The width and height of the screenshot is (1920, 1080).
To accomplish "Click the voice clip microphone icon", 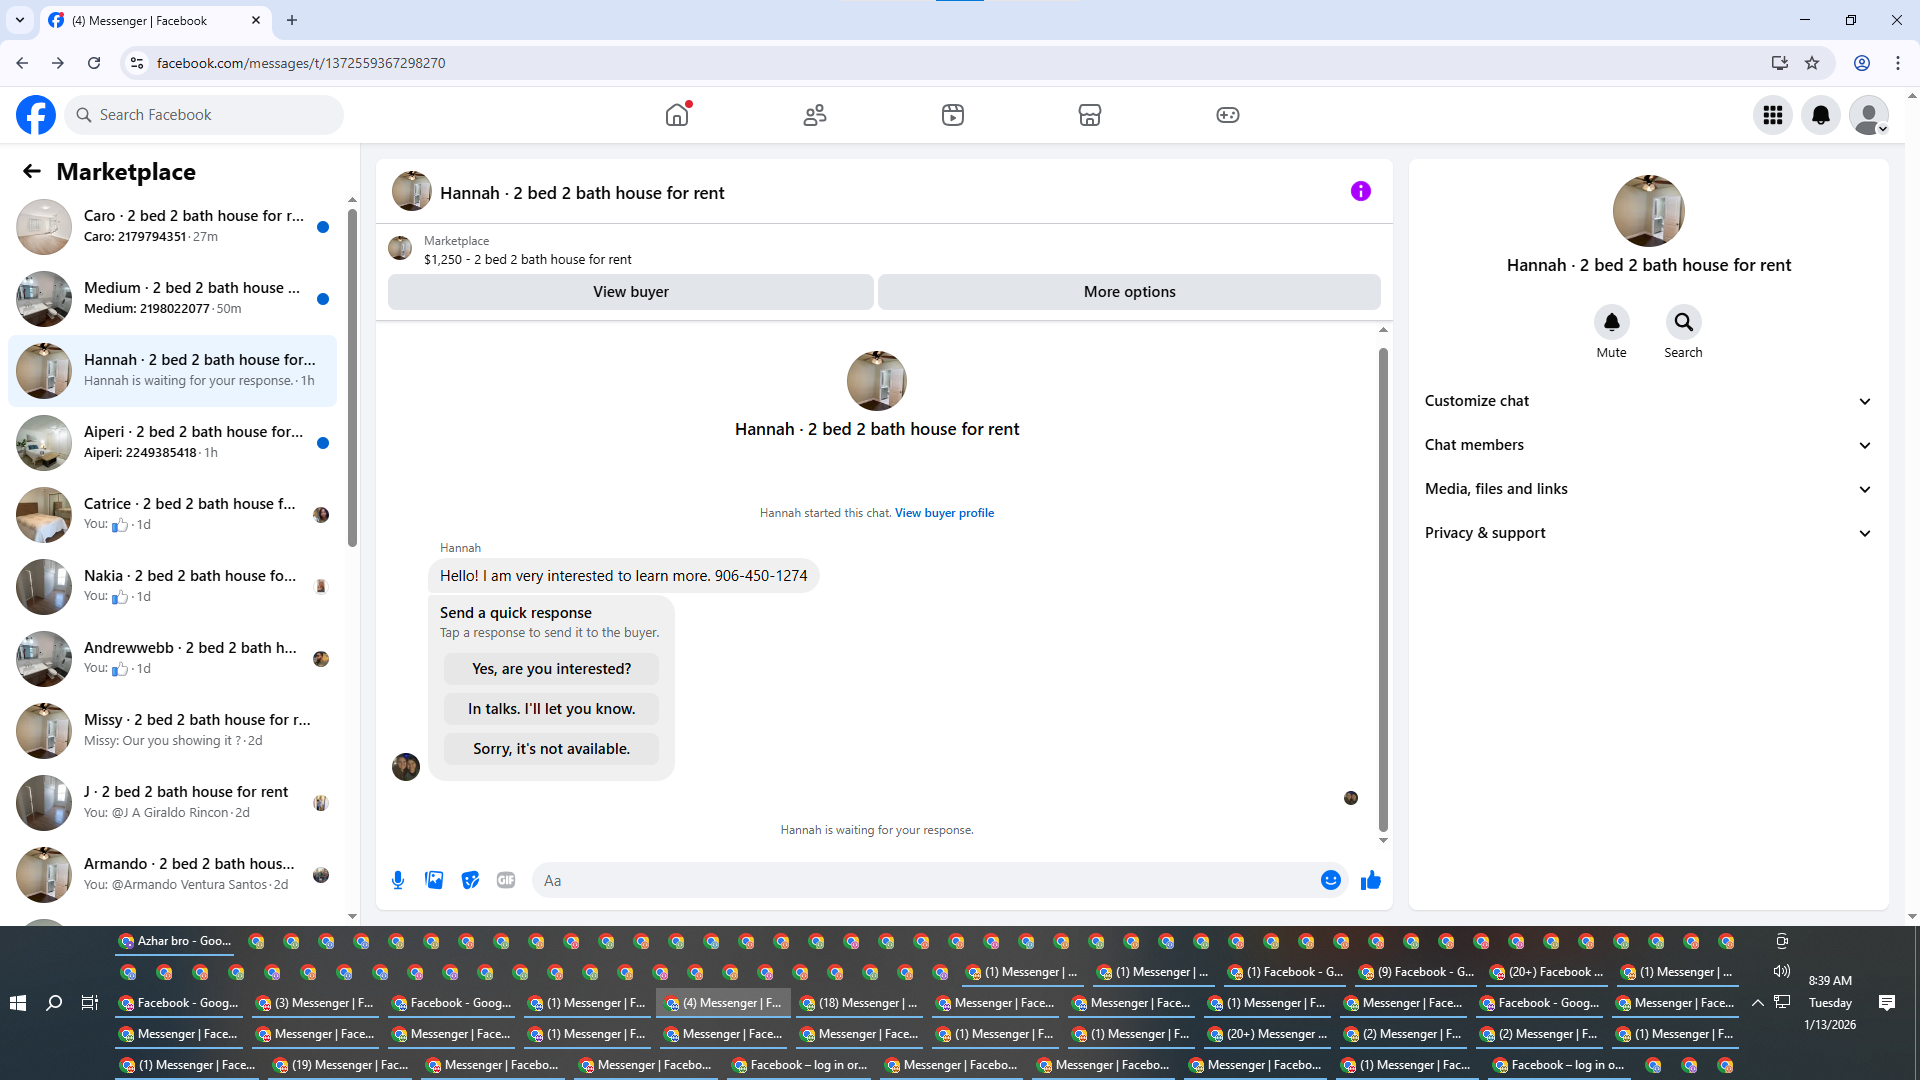I will (x=398, y=880).
